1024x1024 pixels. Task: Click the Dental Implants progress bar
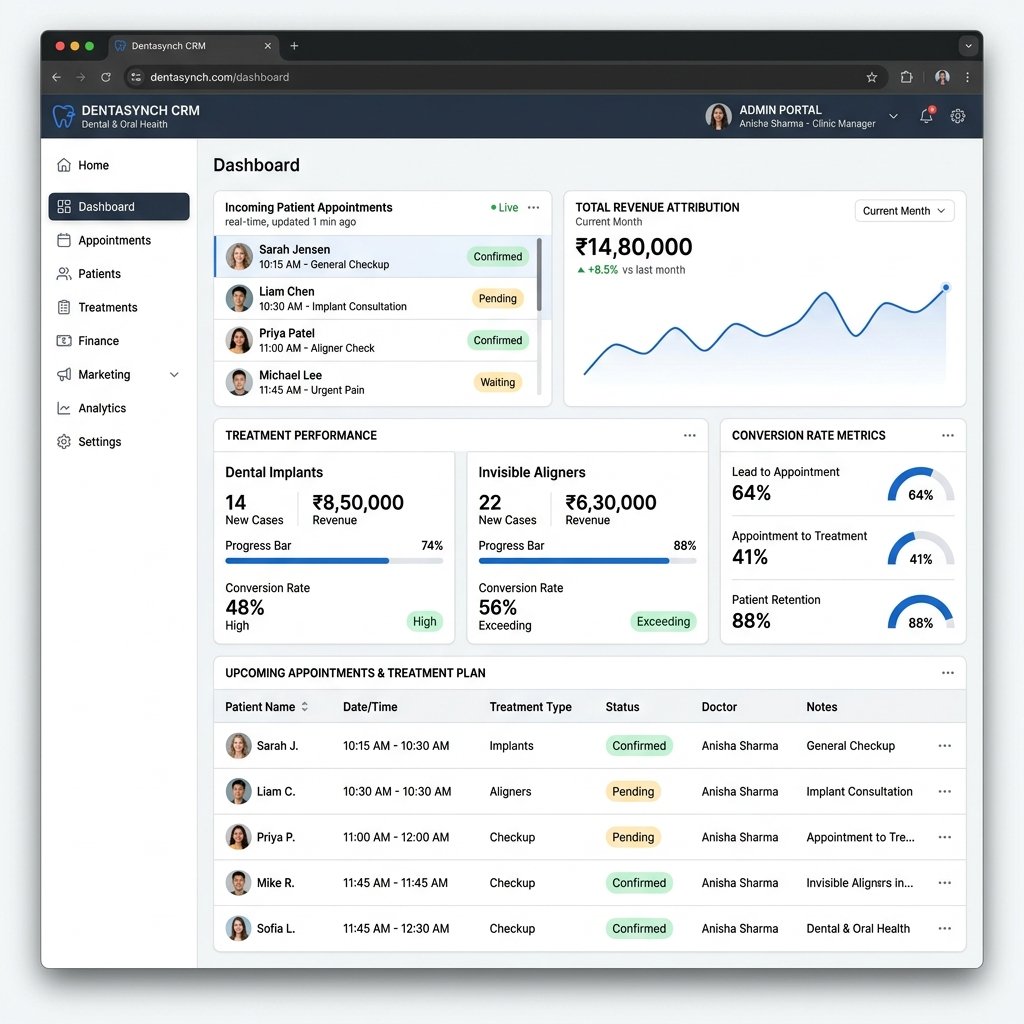coord(334,561)
